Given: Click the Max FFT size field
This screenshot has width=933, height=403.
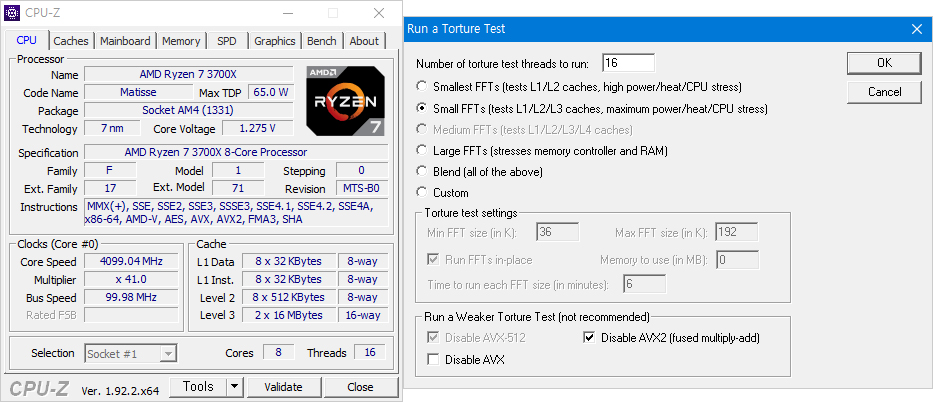Looking at the screenshot, I should (x=737, y=232).
